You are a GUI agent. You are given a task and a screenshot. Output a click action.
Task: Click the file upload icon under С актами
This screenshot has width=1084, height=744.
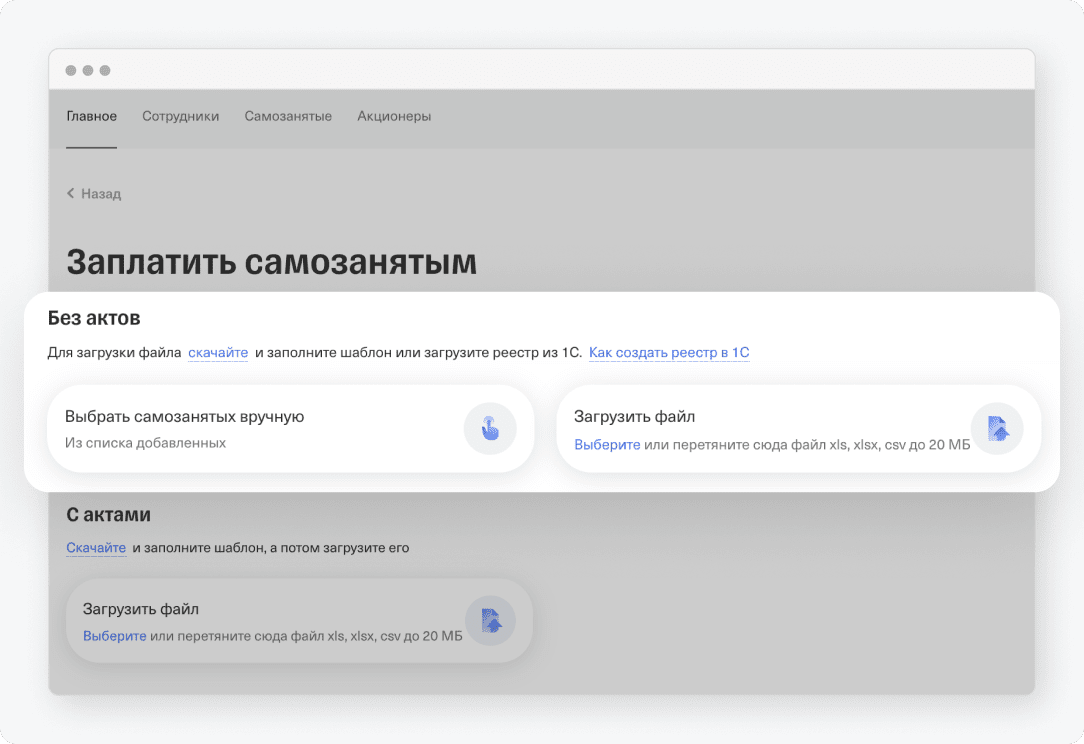490,621
